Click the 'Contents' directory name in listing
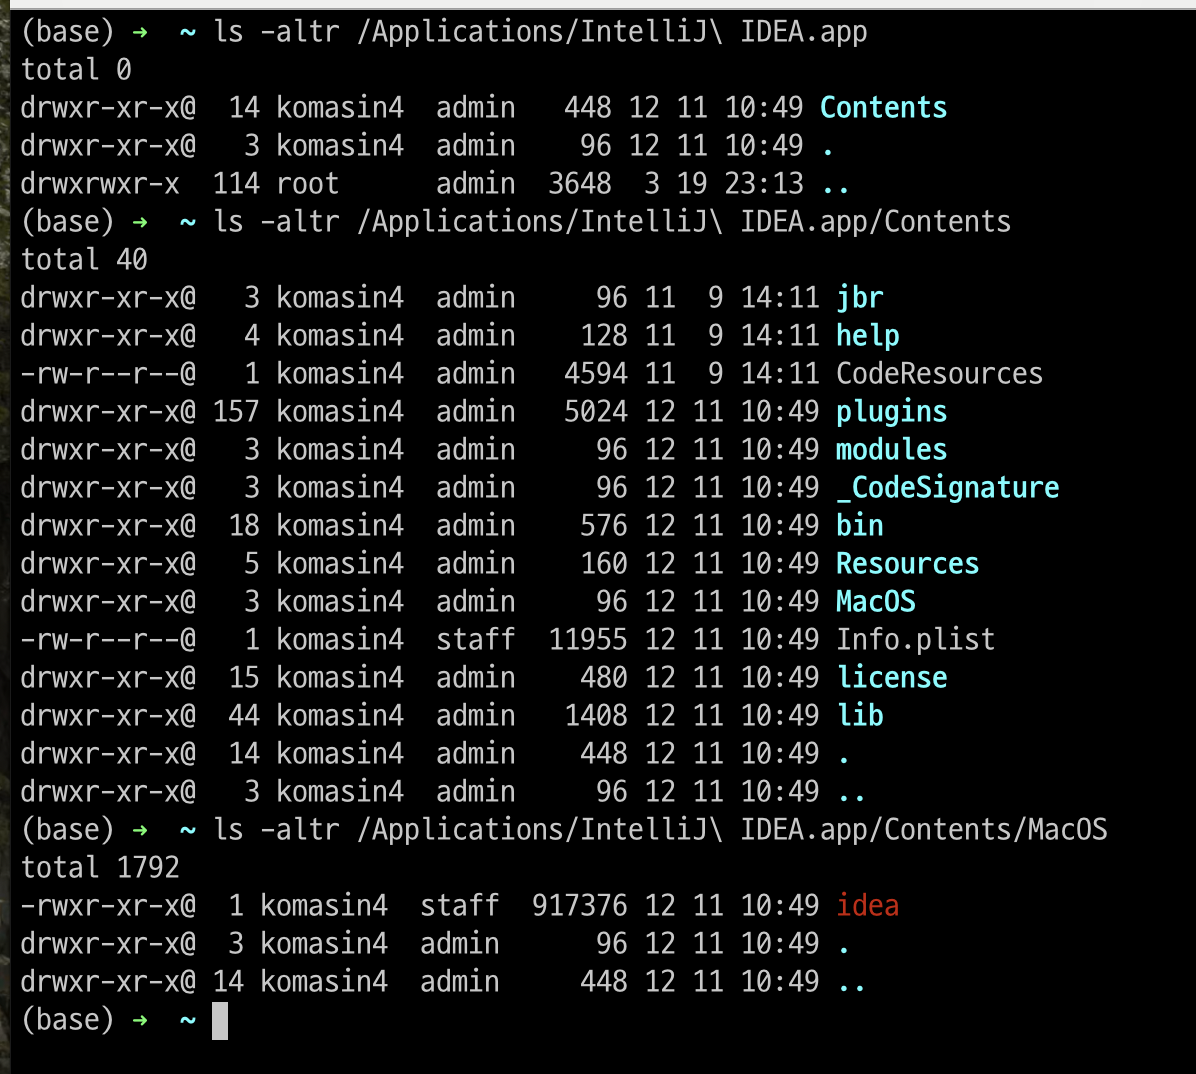1196x1074 pixels. (x=883, y=108)
